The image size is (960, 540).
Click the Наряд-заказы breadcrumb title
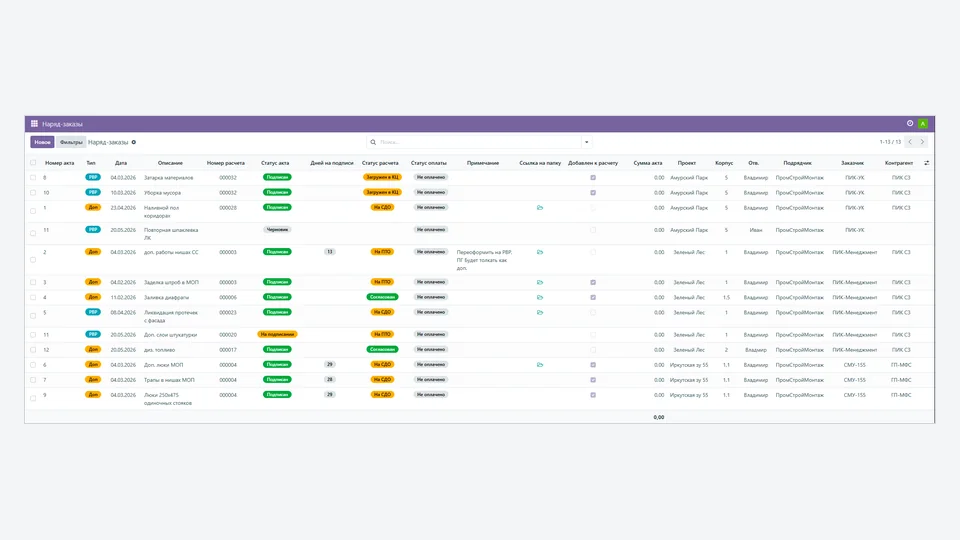(108, 142)
